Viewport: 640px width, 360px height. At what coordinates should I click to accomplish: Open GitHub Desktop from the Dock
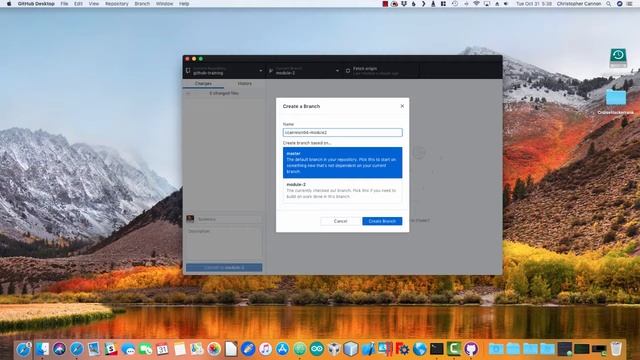coord(471,349)
